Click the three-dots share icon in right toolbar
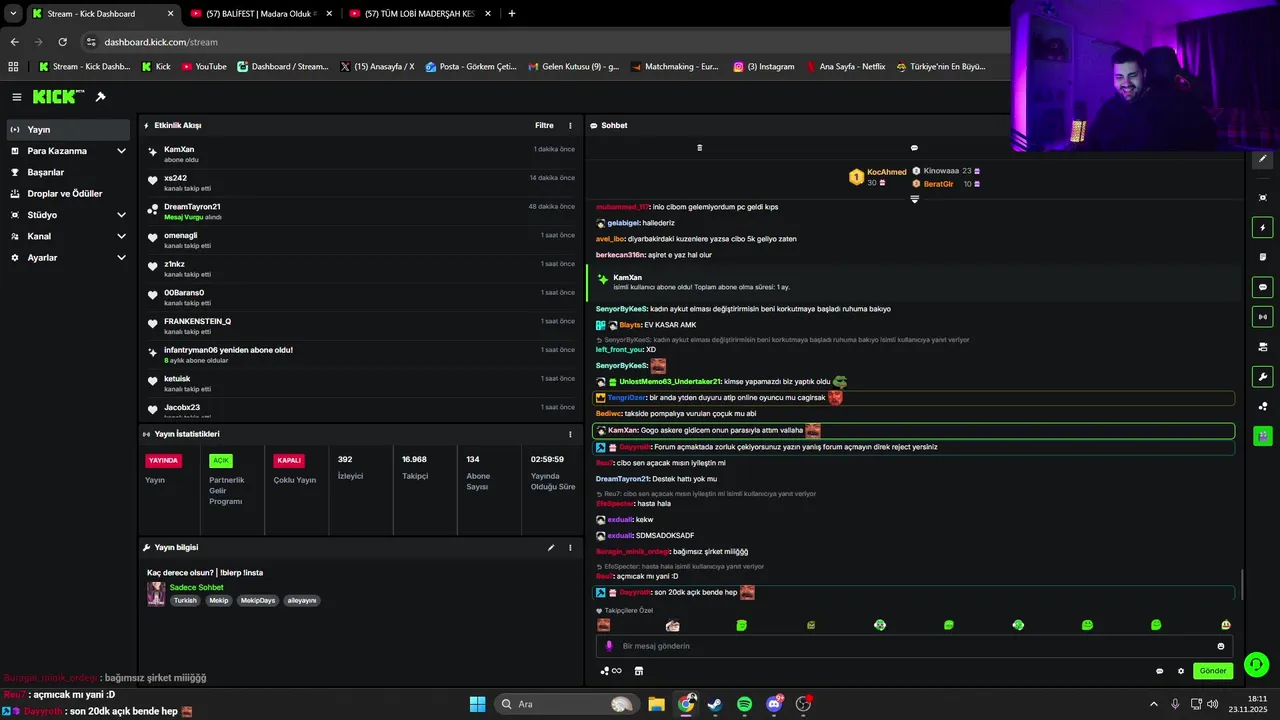 [1262, 406]
